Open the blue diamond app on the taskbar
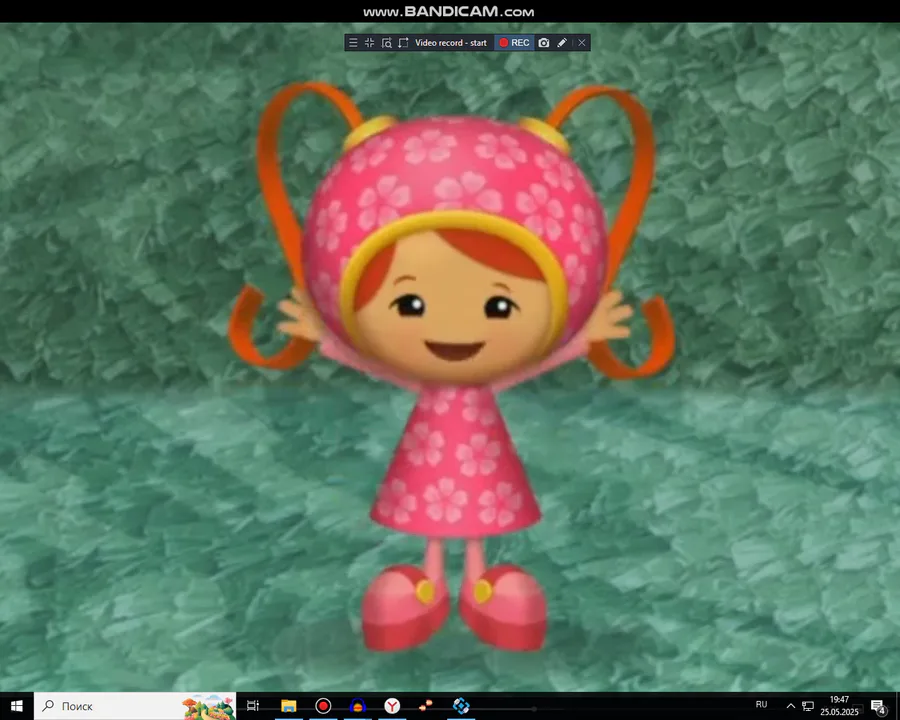Viewport: 900px width, 720px height. [461, 706]
